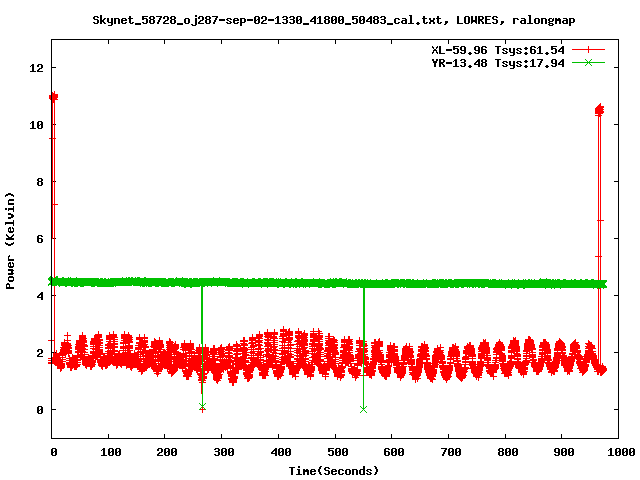Screen dimensions: 640x480
Task: Click the x-axis tick label 100
Action: [x=111, y=452]
